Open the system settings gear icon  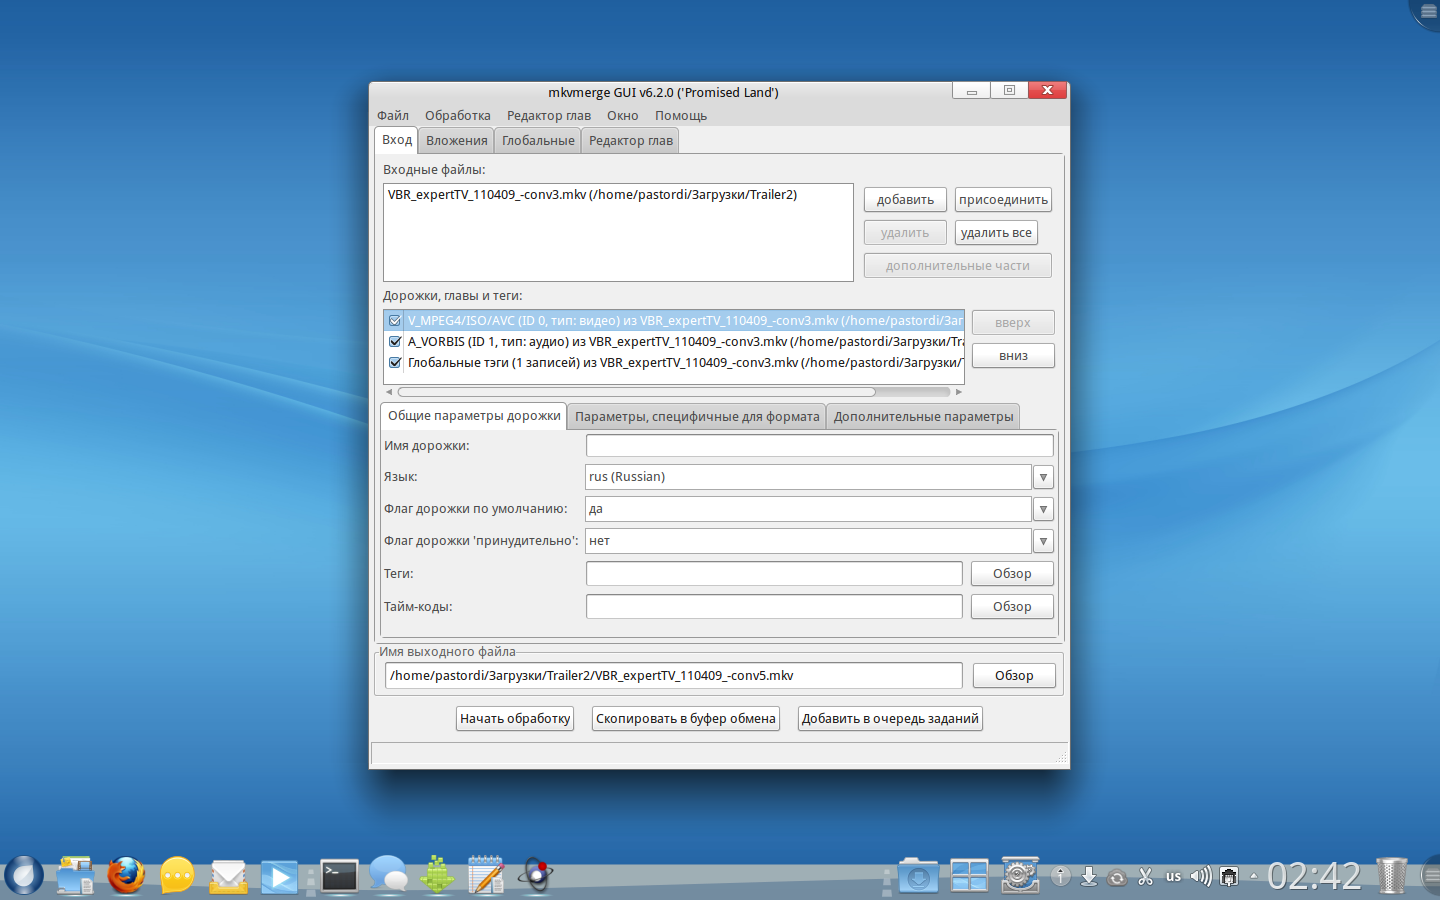pyautogui.click(x=1020, y=876)
